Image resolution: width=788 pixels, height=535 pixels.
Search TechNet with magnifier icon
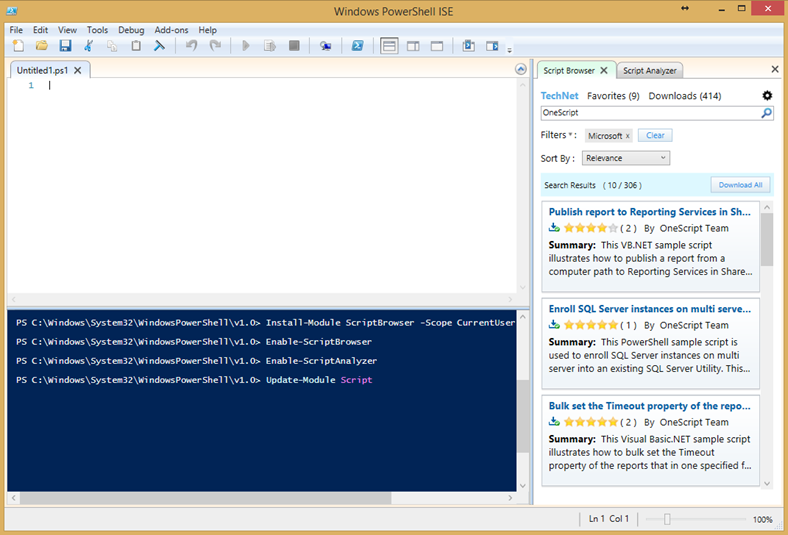766,113
